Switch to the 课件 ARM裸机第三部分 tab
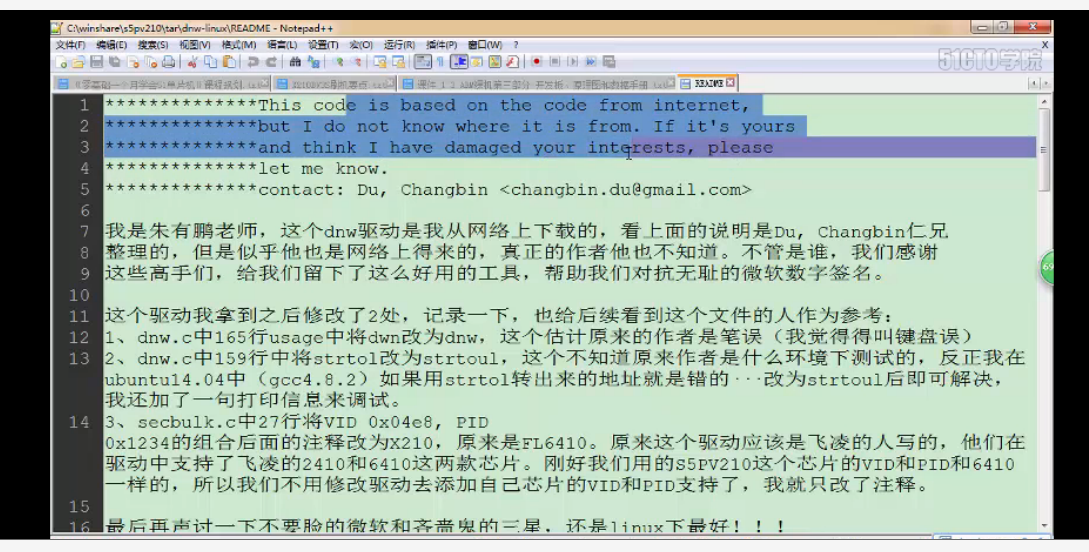The image size is (1089, 552). pos(536,84)
